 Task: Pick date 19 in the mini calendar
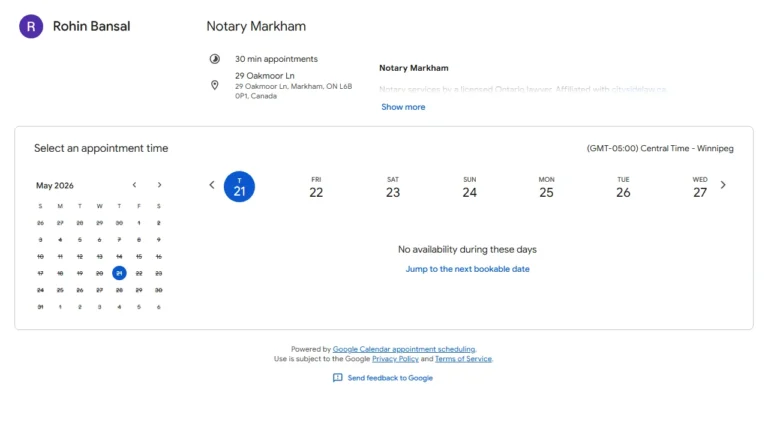tap(80, 273)
